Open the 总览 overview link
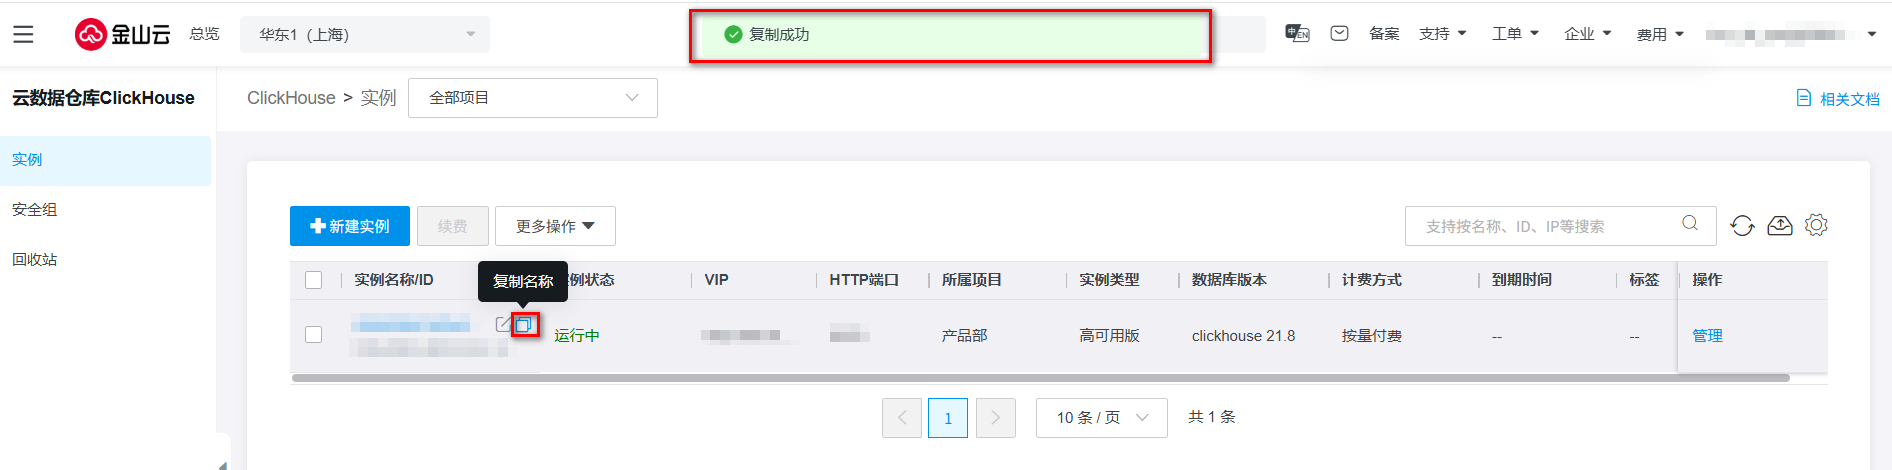 [204, 34]
